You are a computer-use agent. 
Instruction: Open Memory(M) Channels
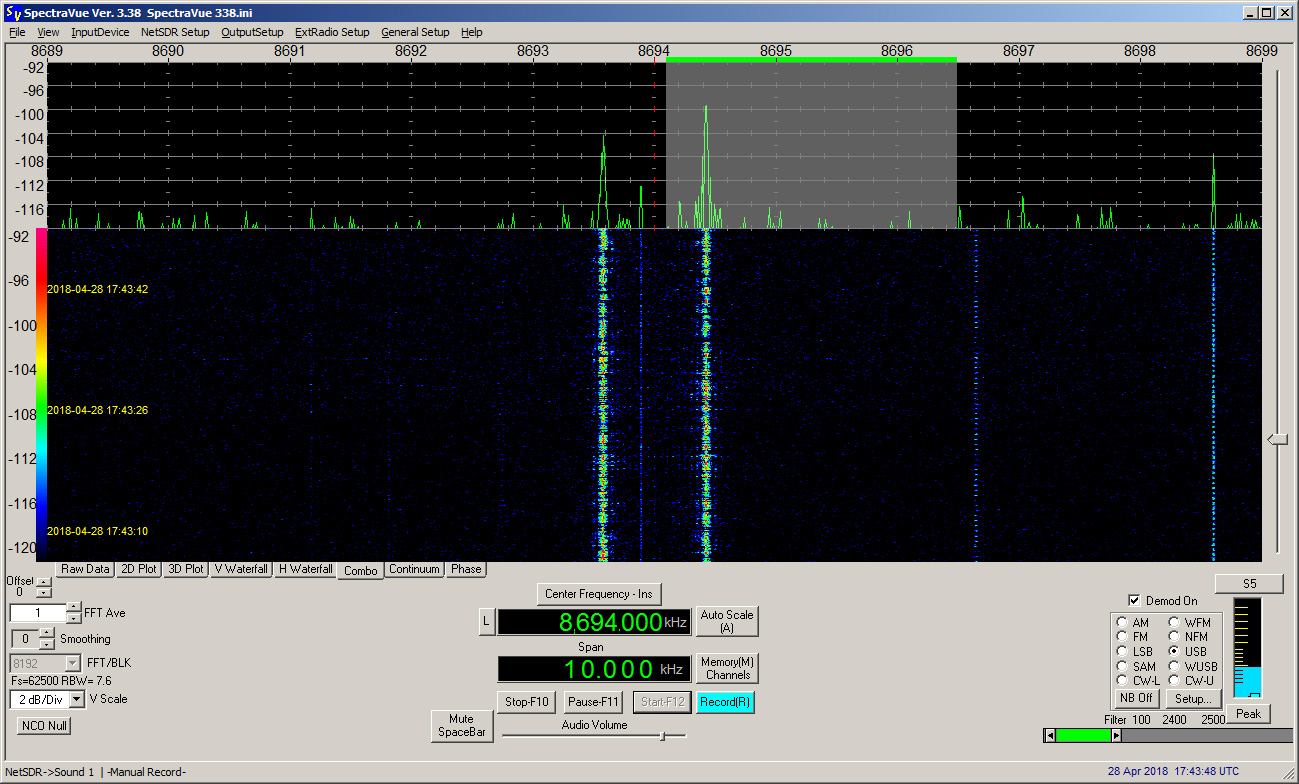coord(727,668)
